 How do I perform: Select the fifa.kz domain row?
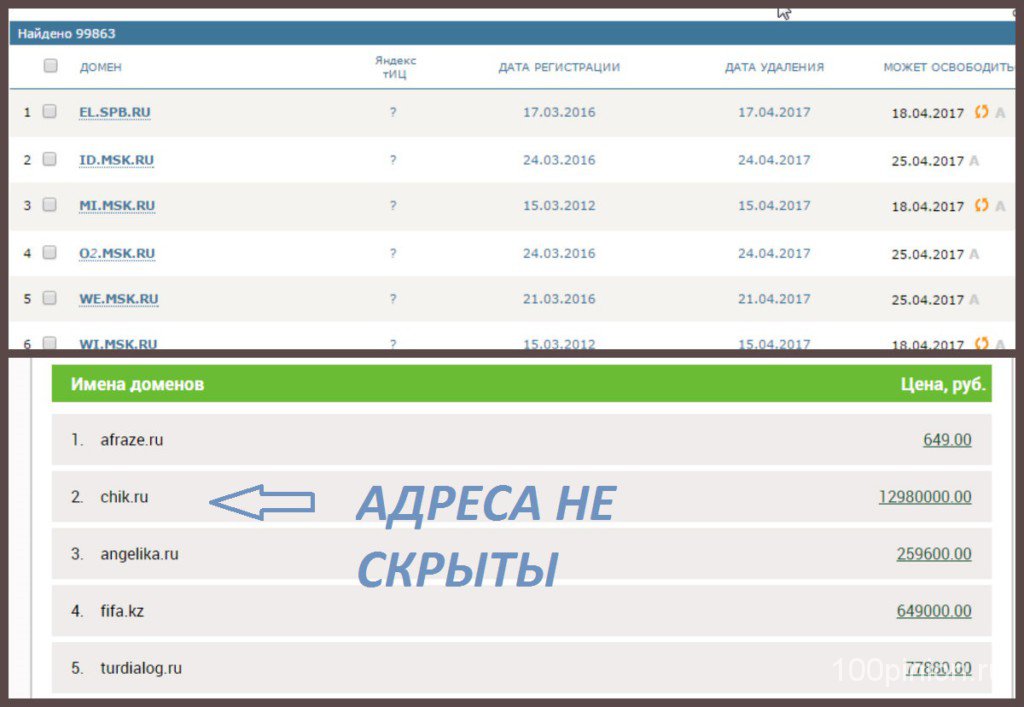(122, 611)
